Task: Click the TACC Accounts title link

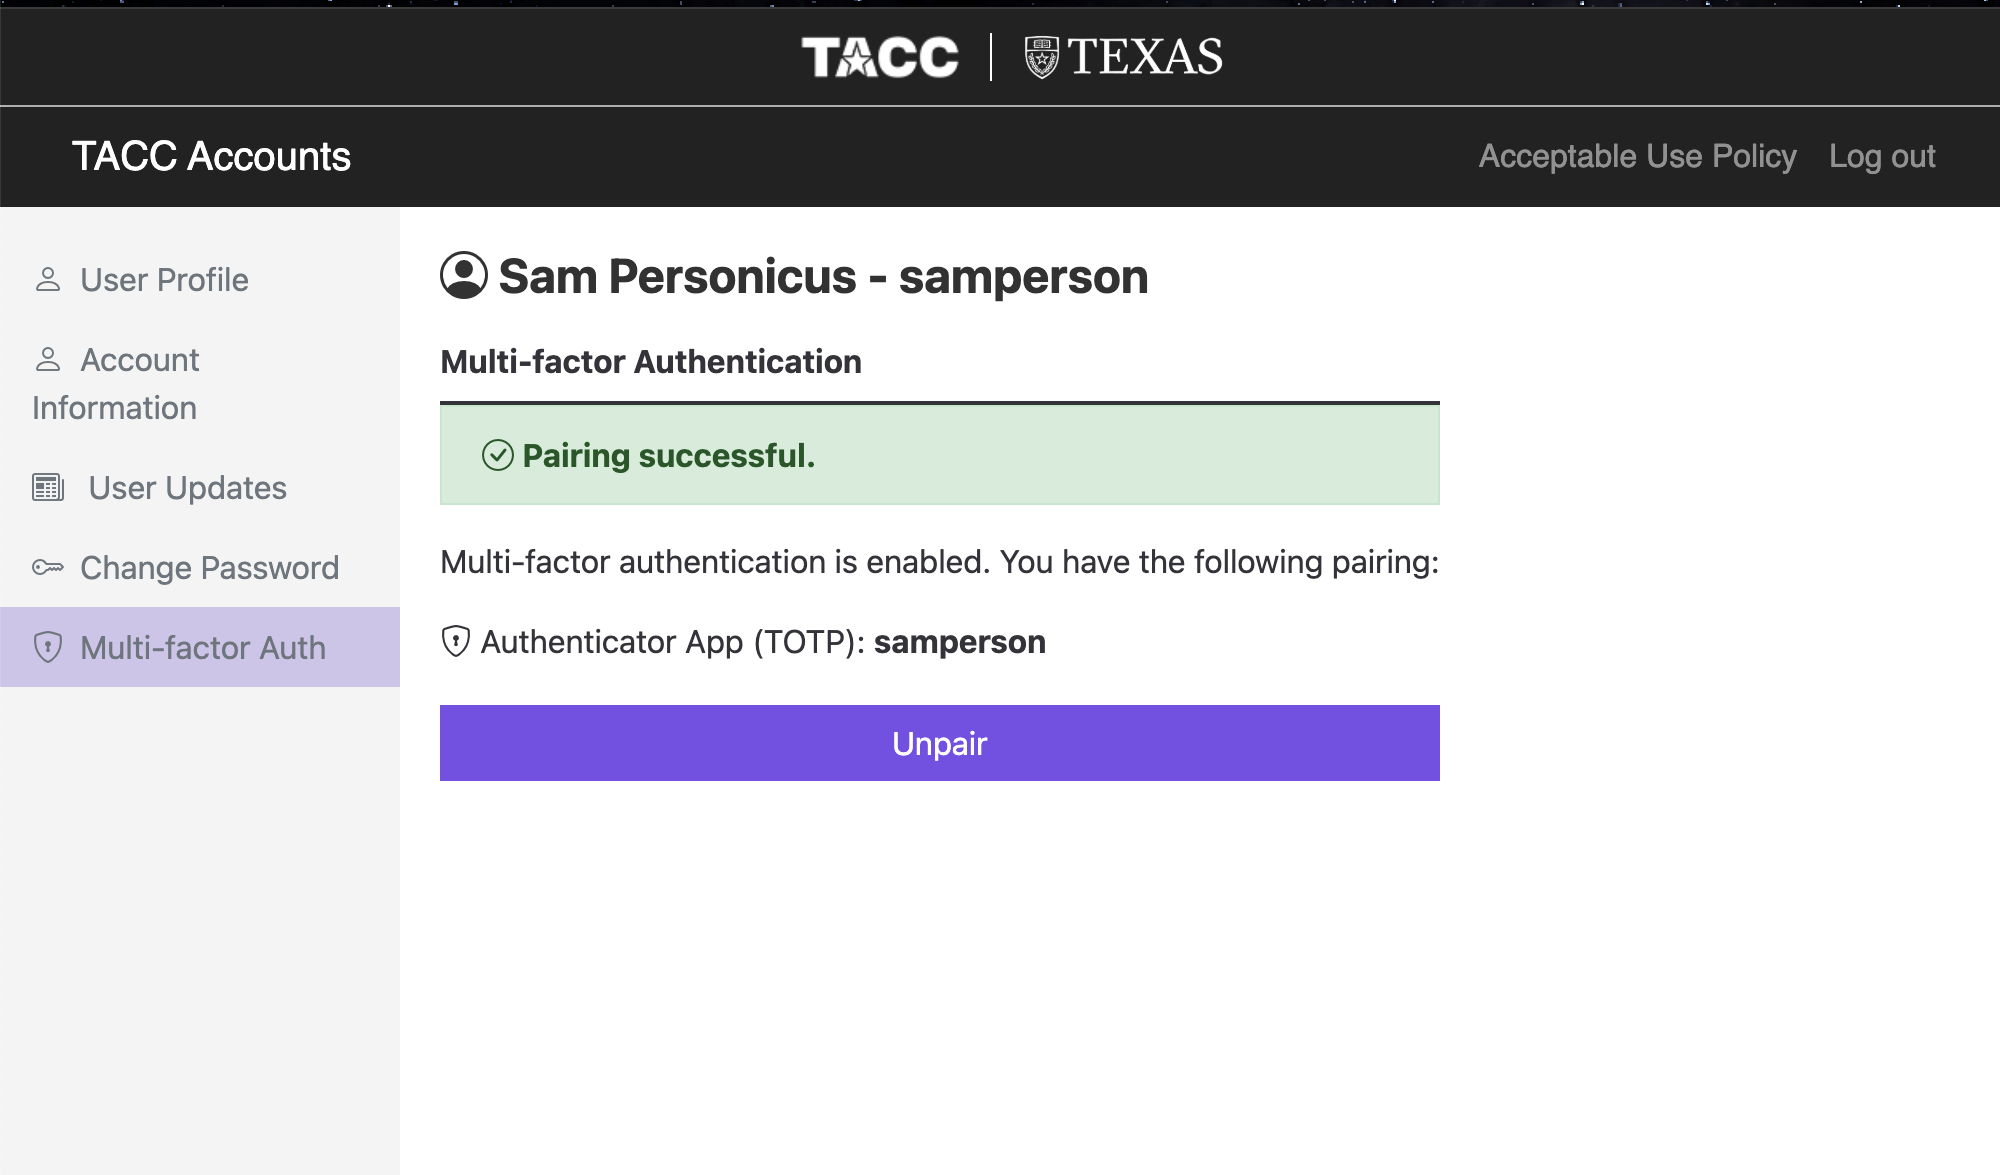Action: click(x=211, y=156)
